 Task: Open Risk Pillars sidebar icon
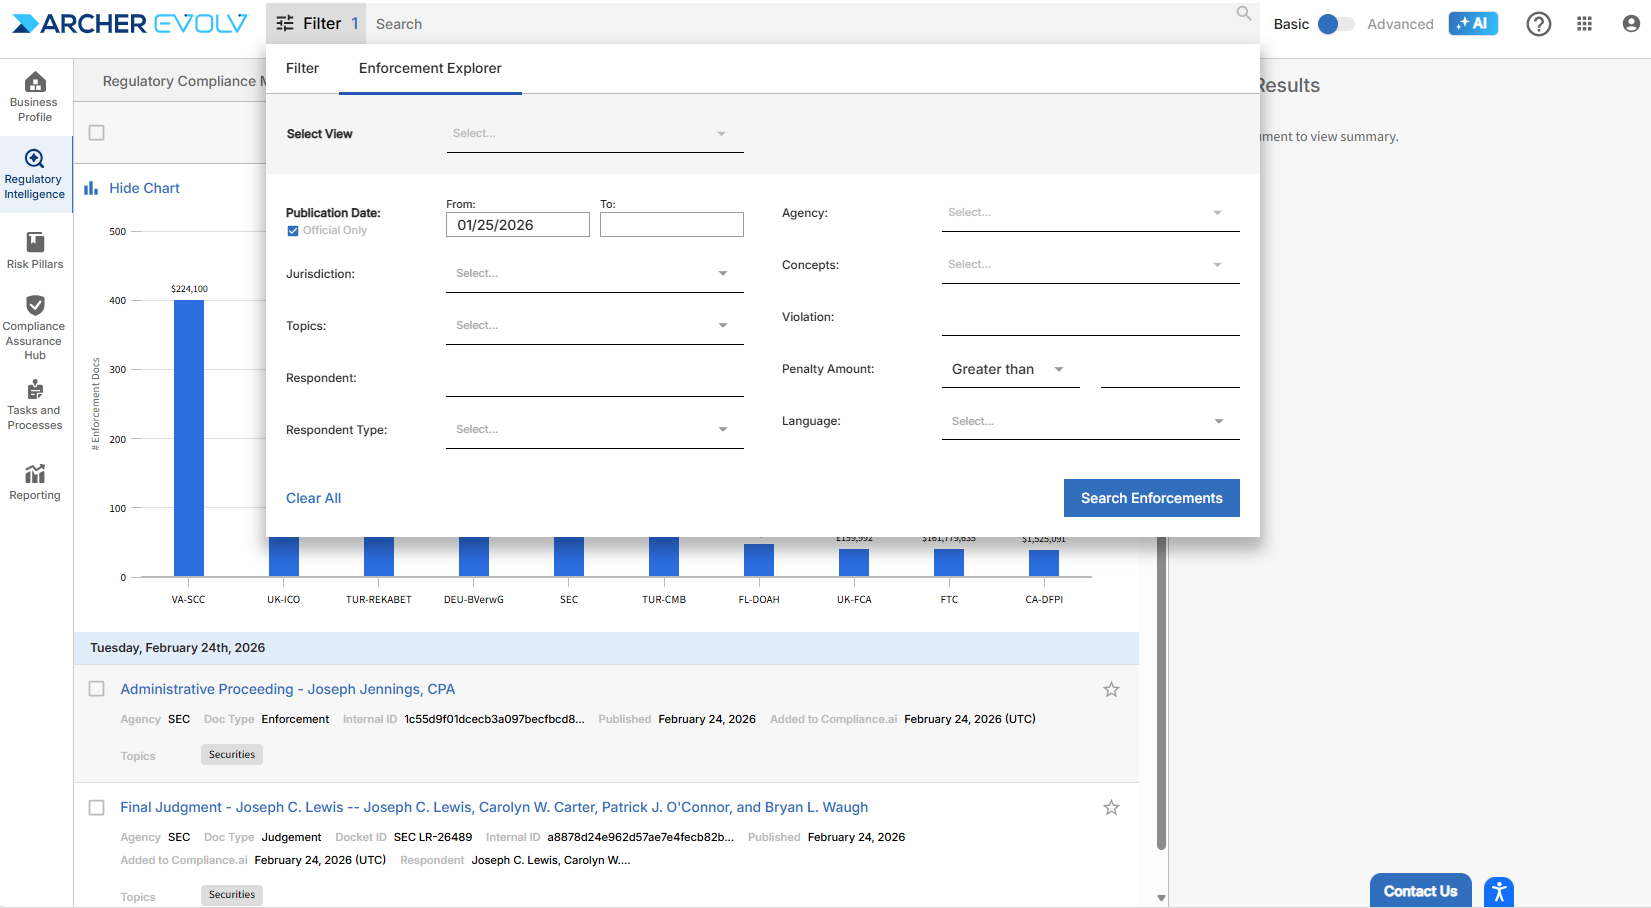[x=35, y=250]
